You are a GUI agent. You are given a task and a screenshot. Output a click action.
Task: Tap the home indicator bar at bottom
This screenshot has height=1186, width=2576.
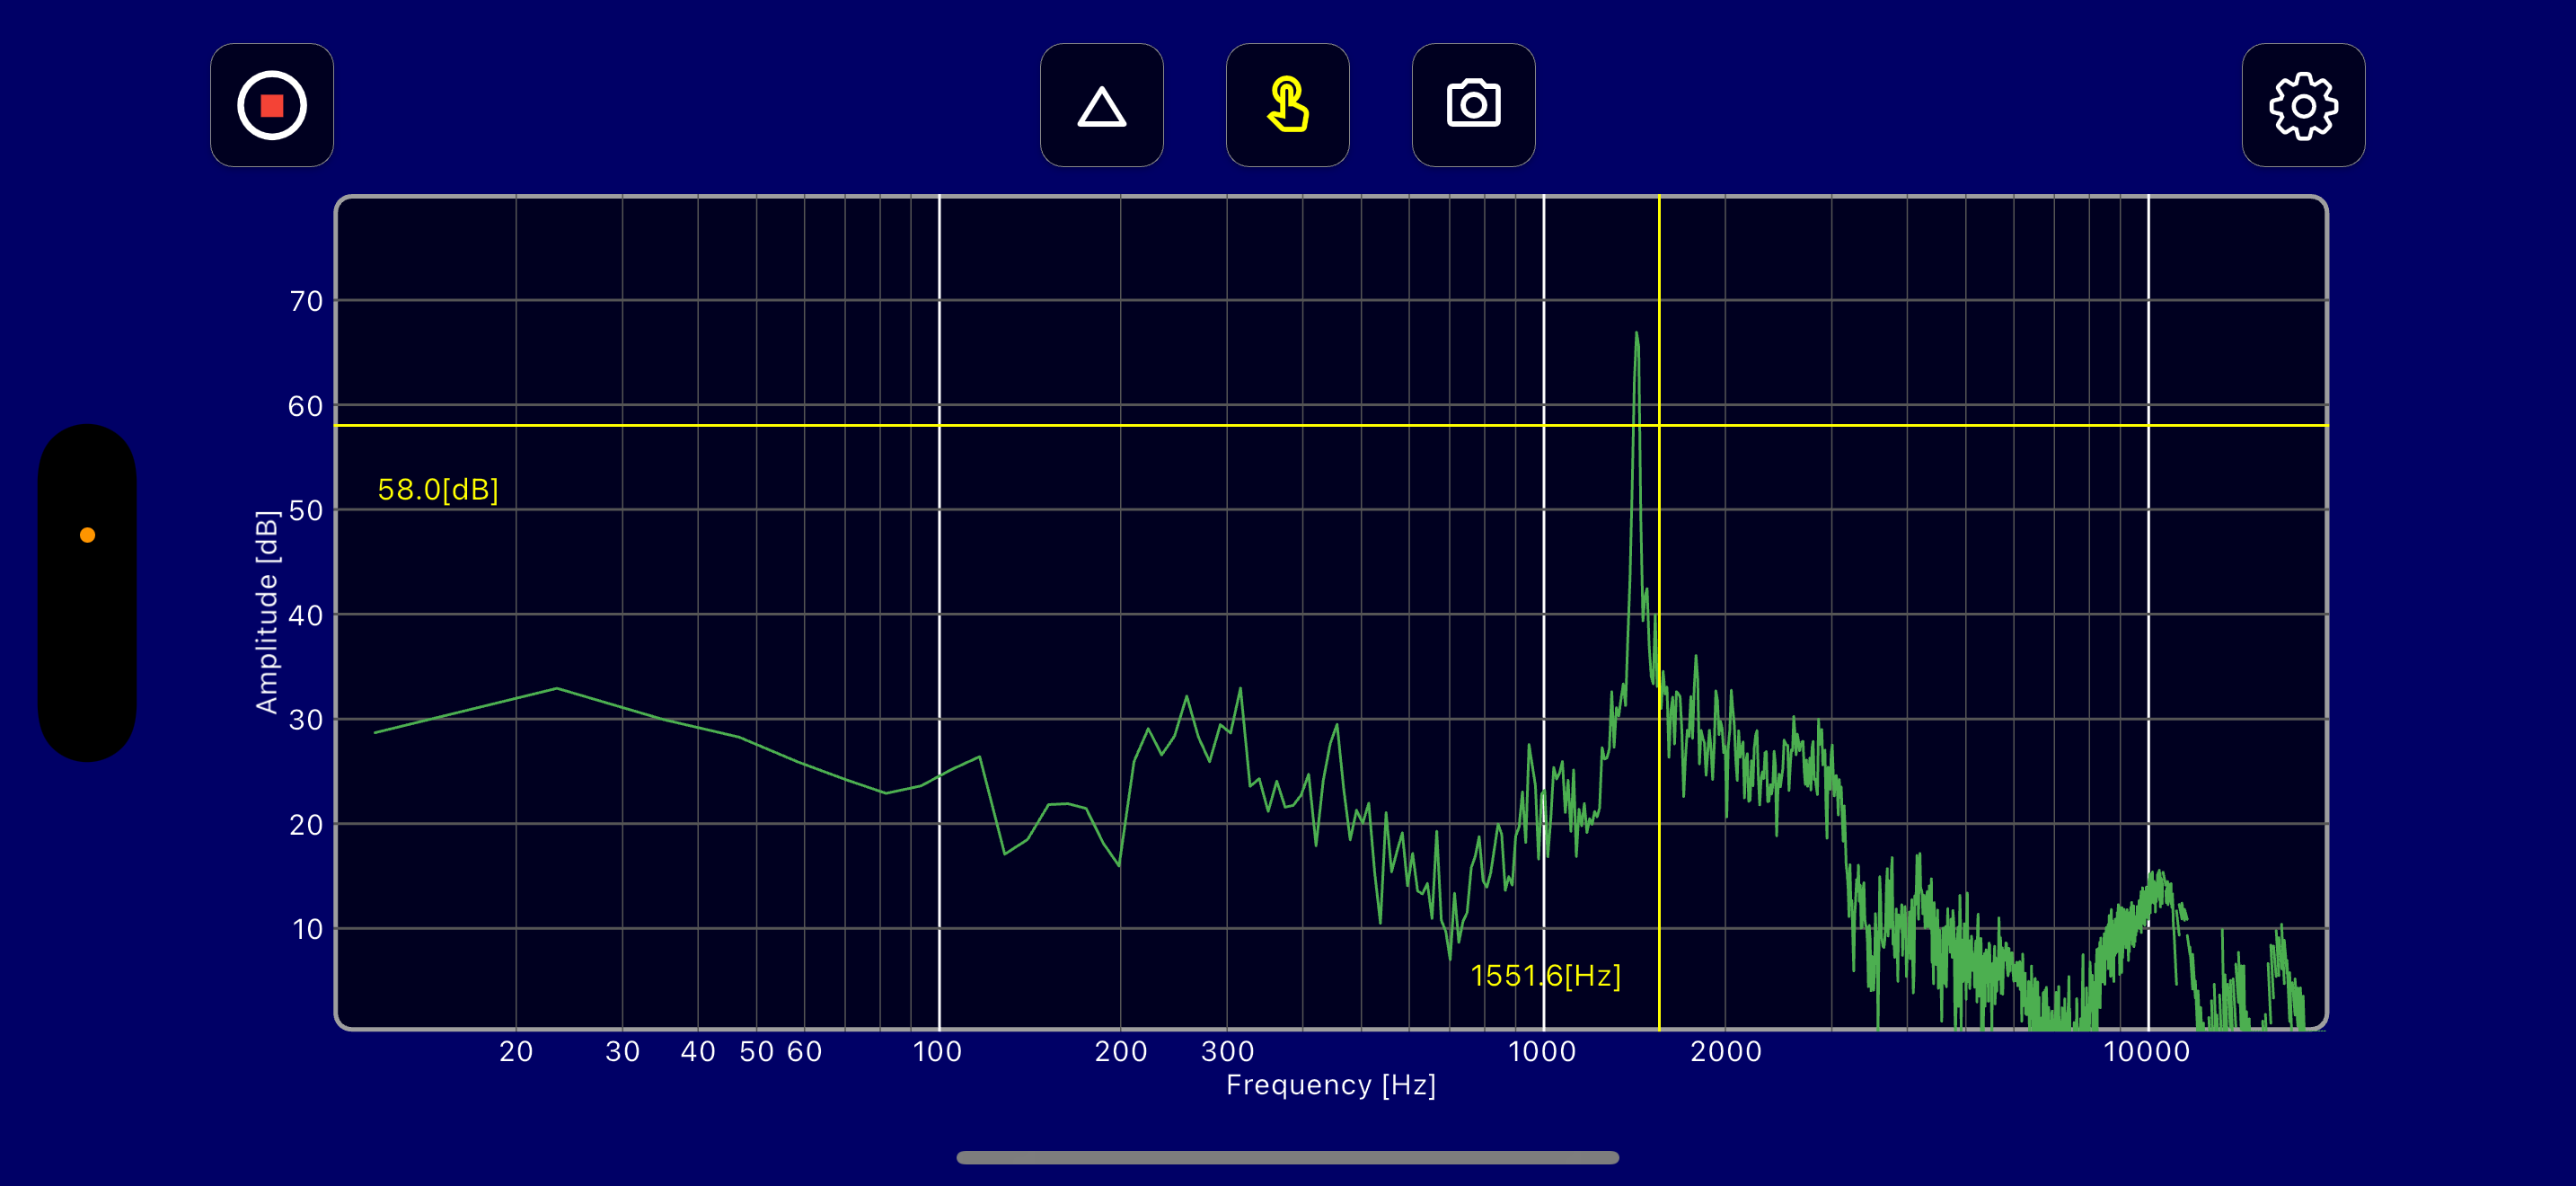coord(1287,1157)
